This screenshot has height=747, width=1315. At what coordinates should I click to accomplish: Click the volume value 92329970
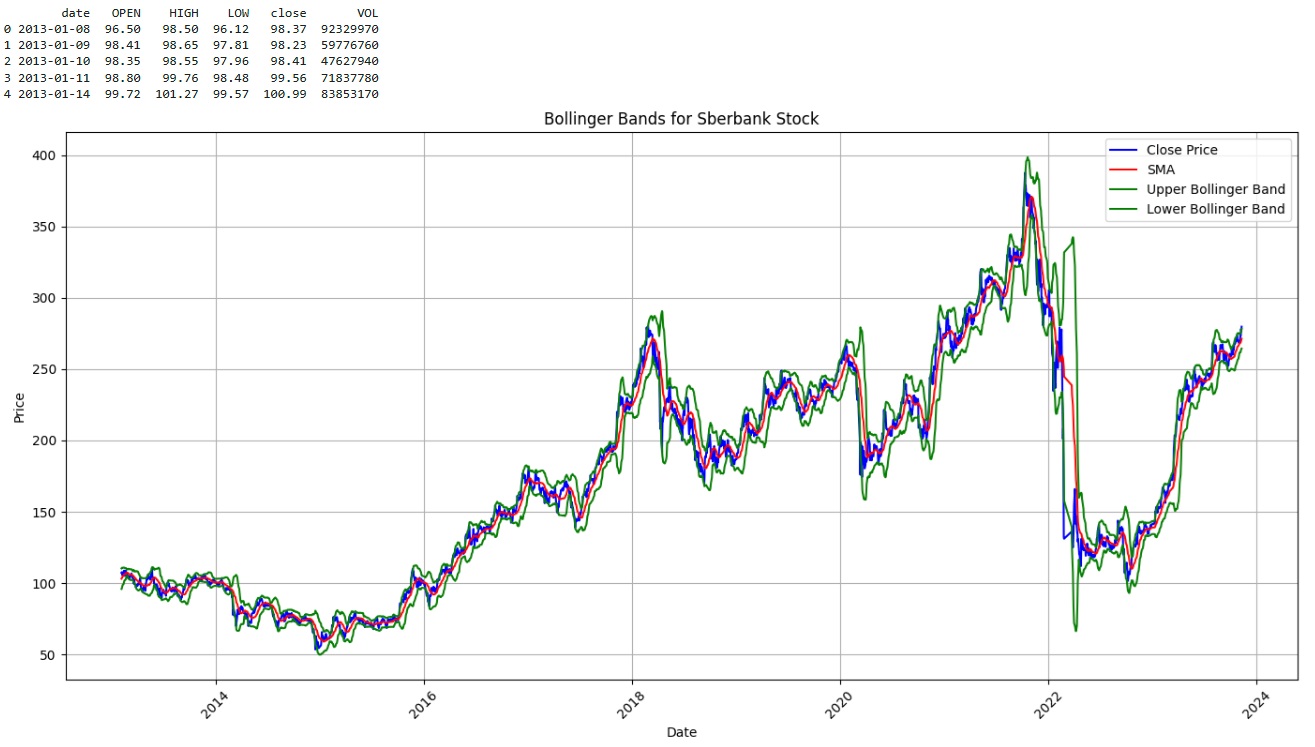coord(350,29)
